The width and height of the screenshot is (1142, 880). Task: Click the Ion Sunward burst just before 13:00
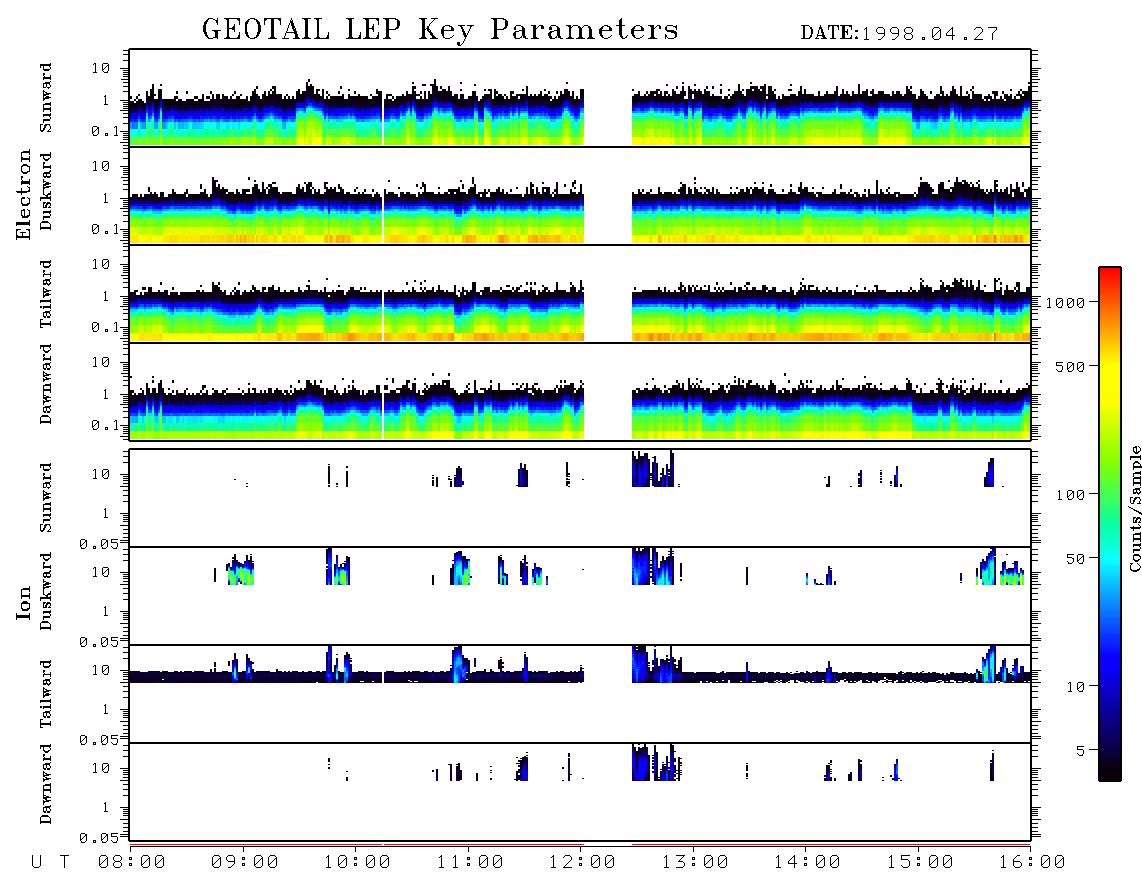click(653, 469)
